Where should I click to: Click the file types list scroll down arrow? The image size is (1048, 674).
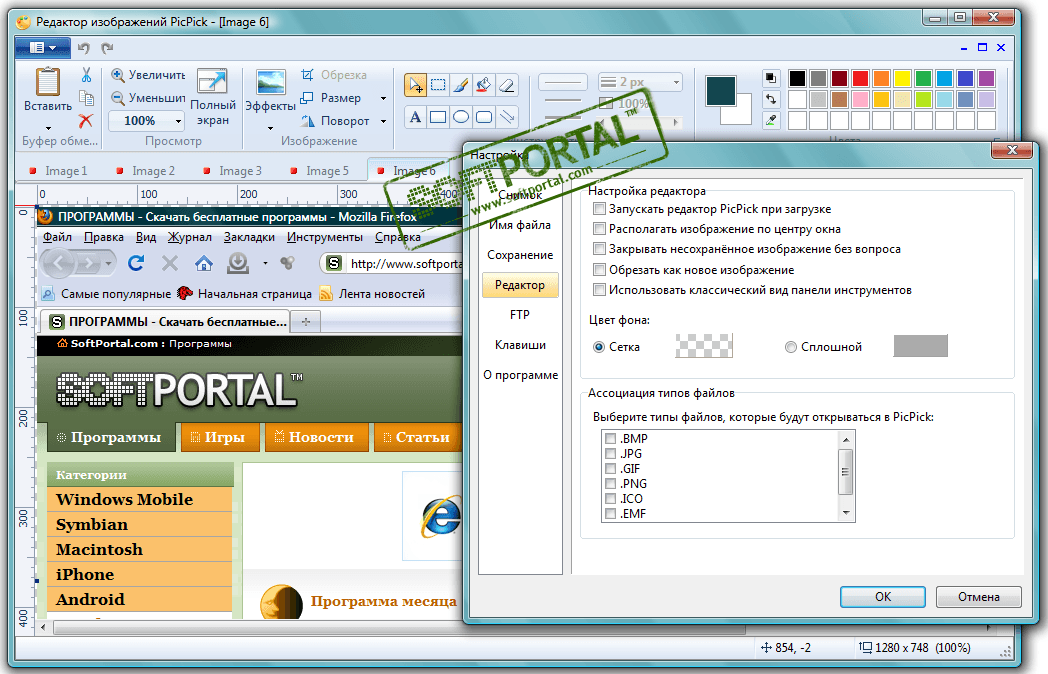pyautogui.click(x=846, y=514)
